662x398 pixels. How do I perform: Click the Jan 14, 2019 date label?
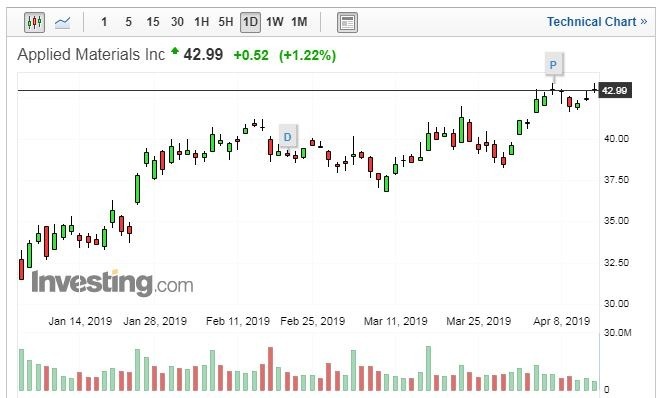[80, 321]
